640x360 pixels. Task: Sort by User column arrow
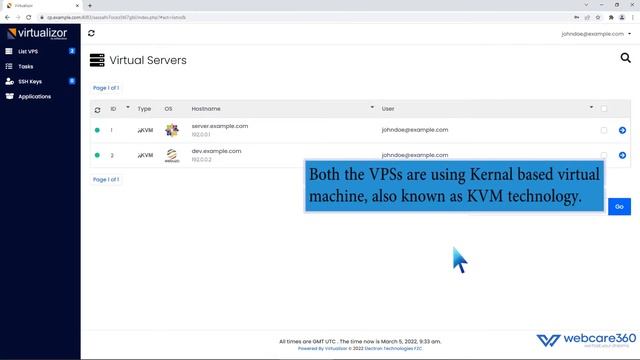point(591,107)
